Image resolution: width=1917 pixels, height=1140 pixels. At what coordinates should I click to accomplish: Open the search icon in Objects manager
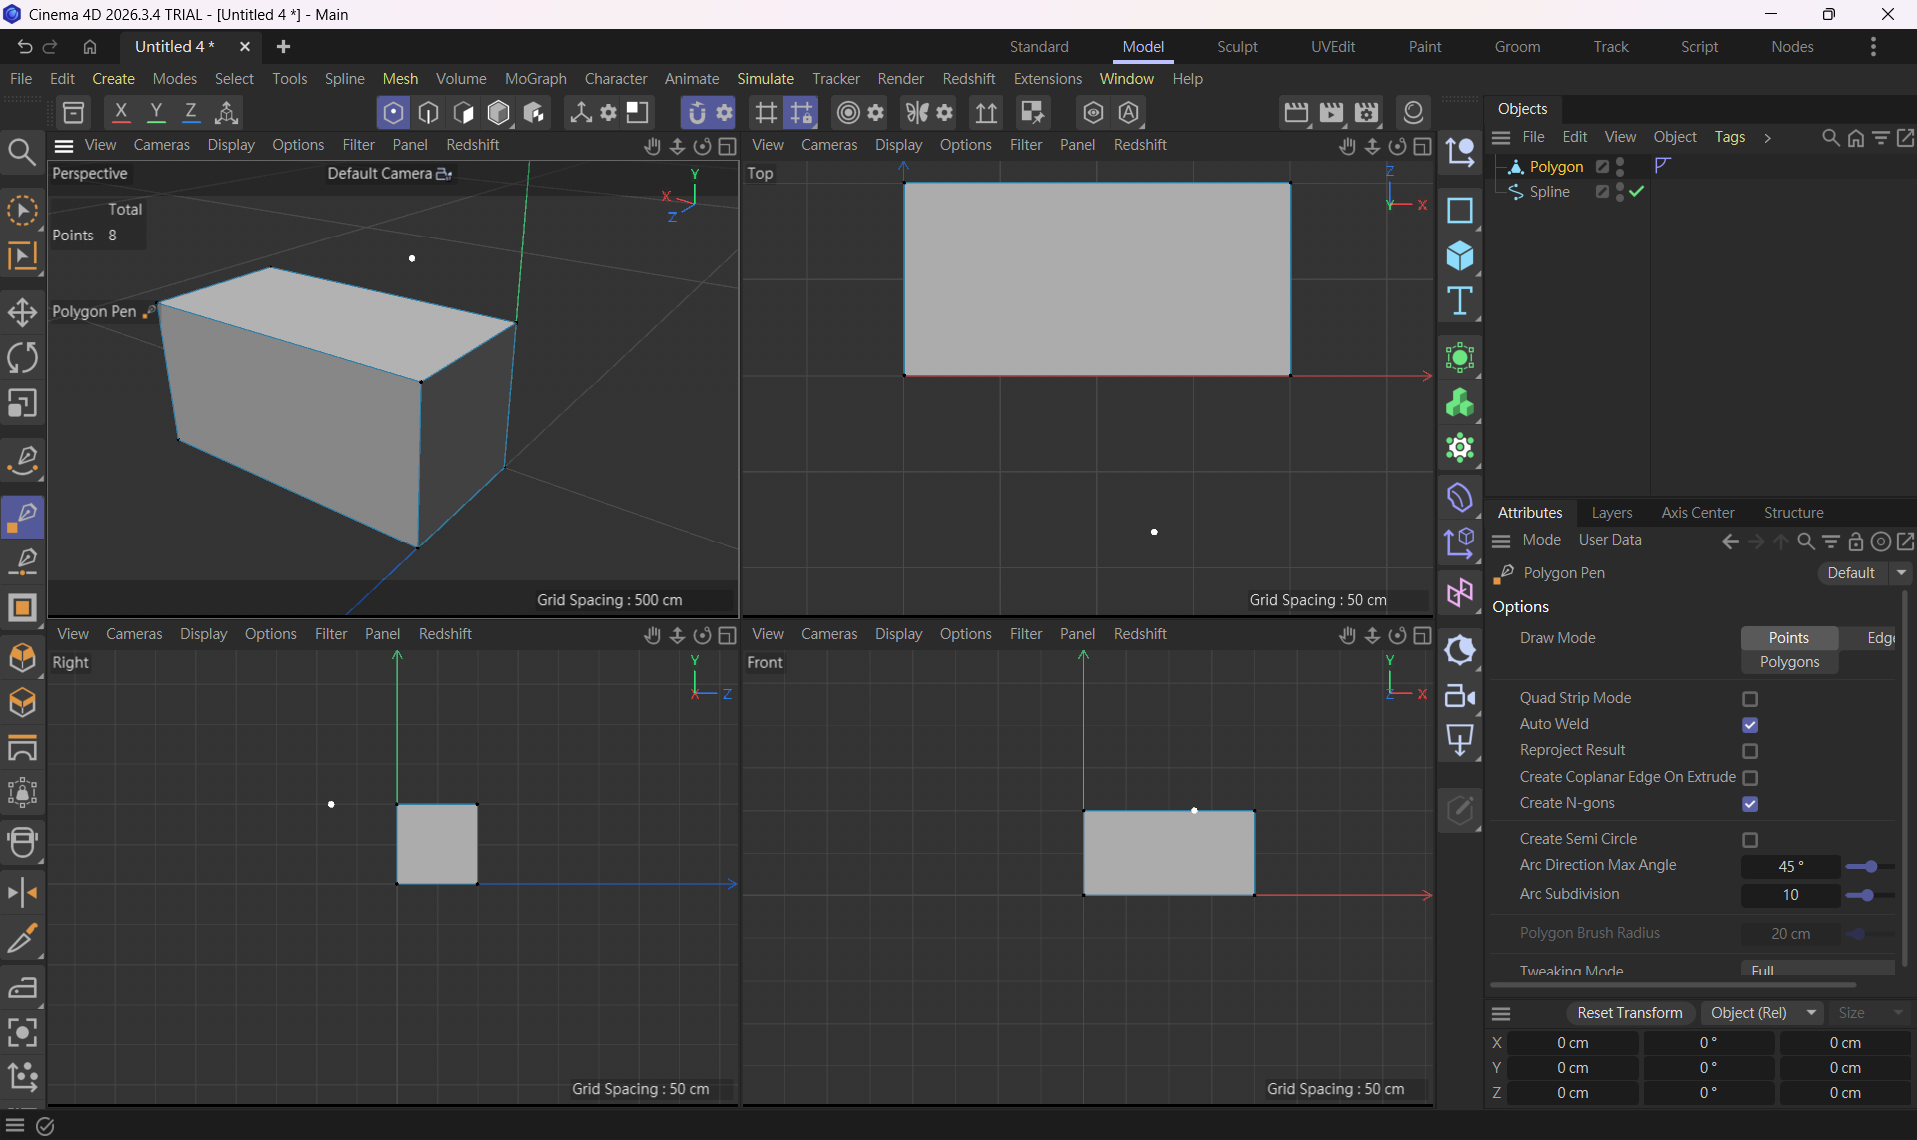tap(1830, 137)
